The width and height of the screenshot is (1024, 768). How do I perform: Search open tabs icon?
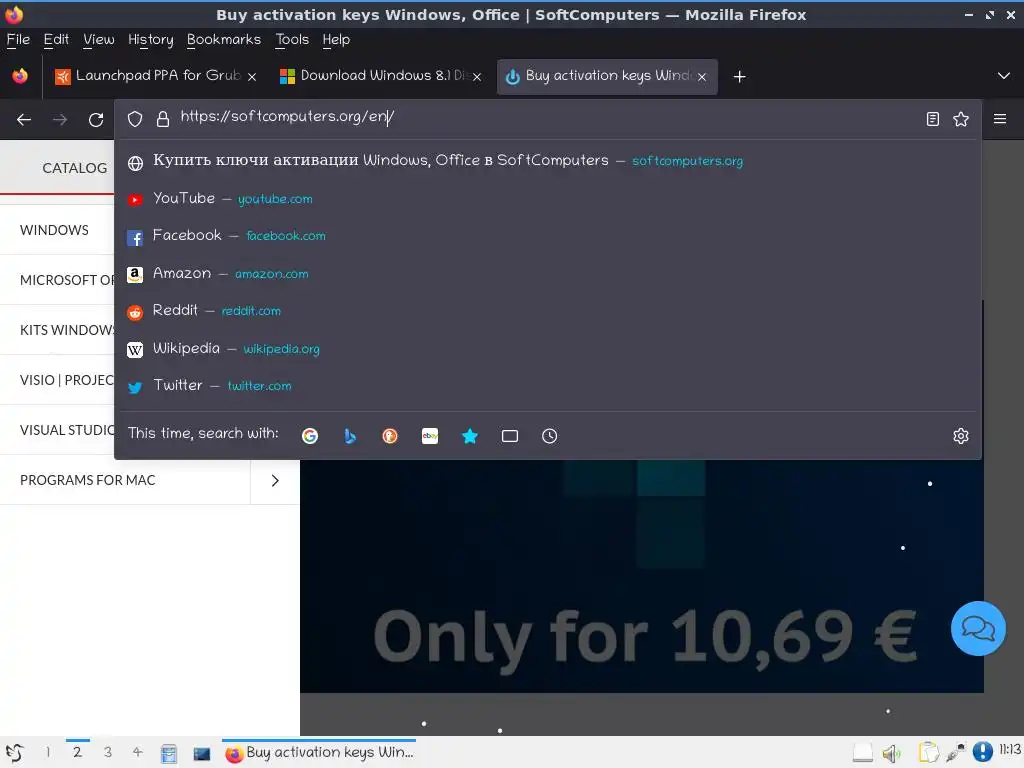509,436
